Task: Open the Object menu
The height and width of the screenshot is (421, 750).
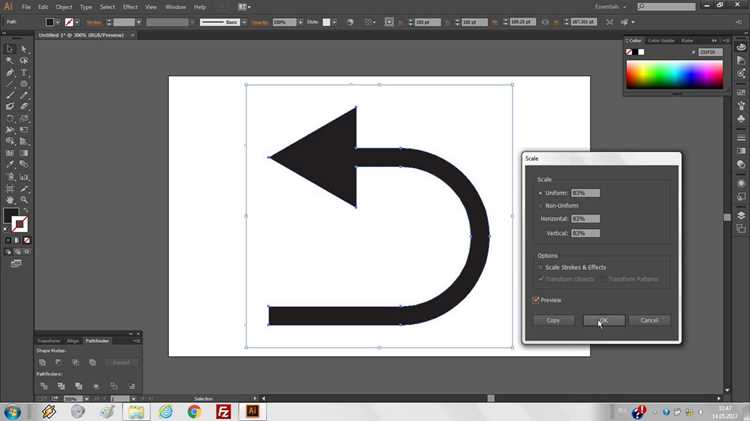Action: pyautogui.click(x=64, y=7)
